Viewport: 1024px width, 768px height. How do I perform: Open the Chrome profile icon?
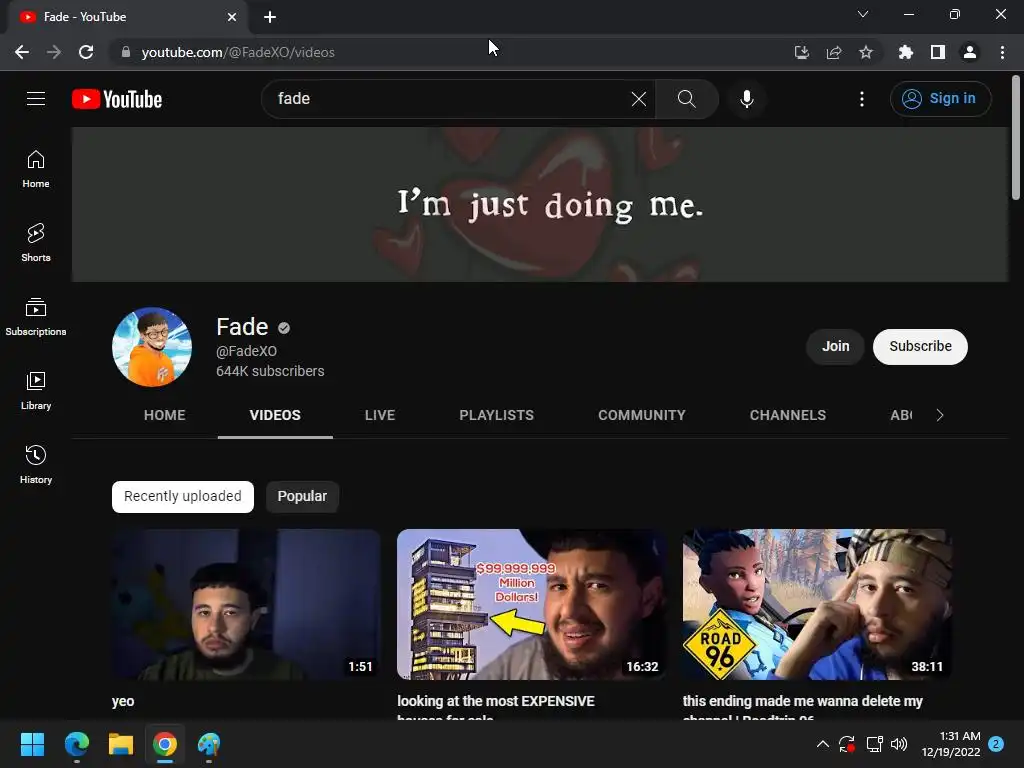(970, 52)
